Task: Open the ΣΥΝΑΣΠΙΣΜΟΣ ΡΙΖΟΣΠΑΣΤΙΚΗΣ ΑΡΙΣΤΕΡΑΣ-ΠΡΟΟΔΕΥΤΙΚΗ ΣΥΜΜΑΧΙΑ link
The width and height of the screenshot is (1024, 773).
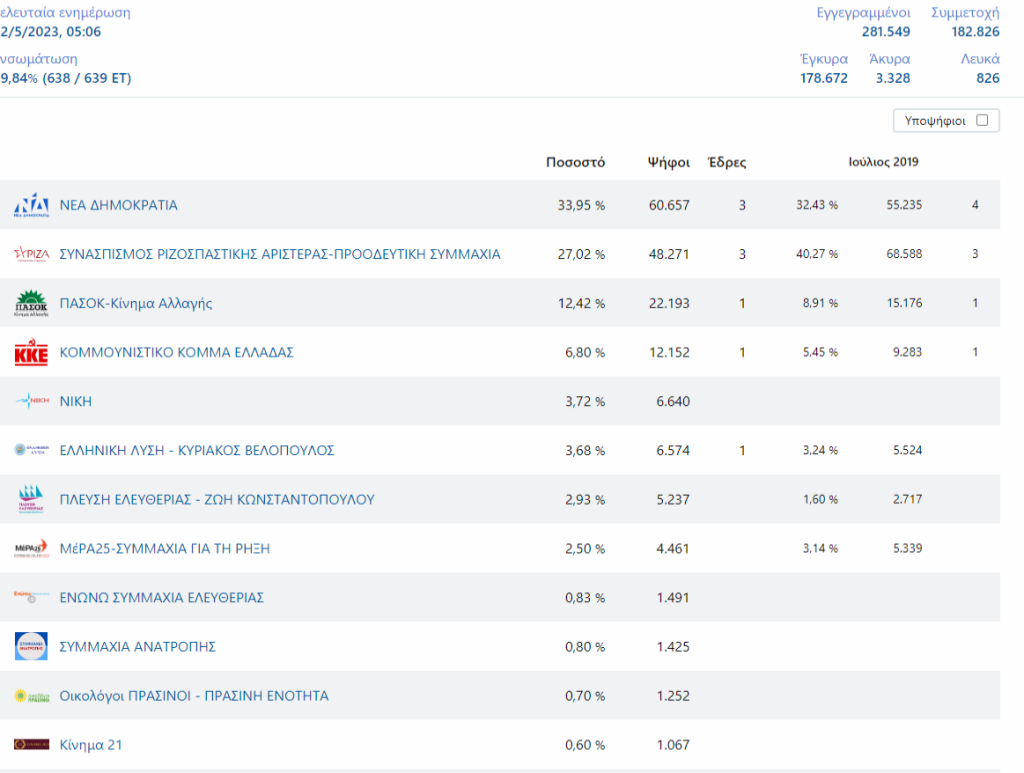Action: point(280,254)
